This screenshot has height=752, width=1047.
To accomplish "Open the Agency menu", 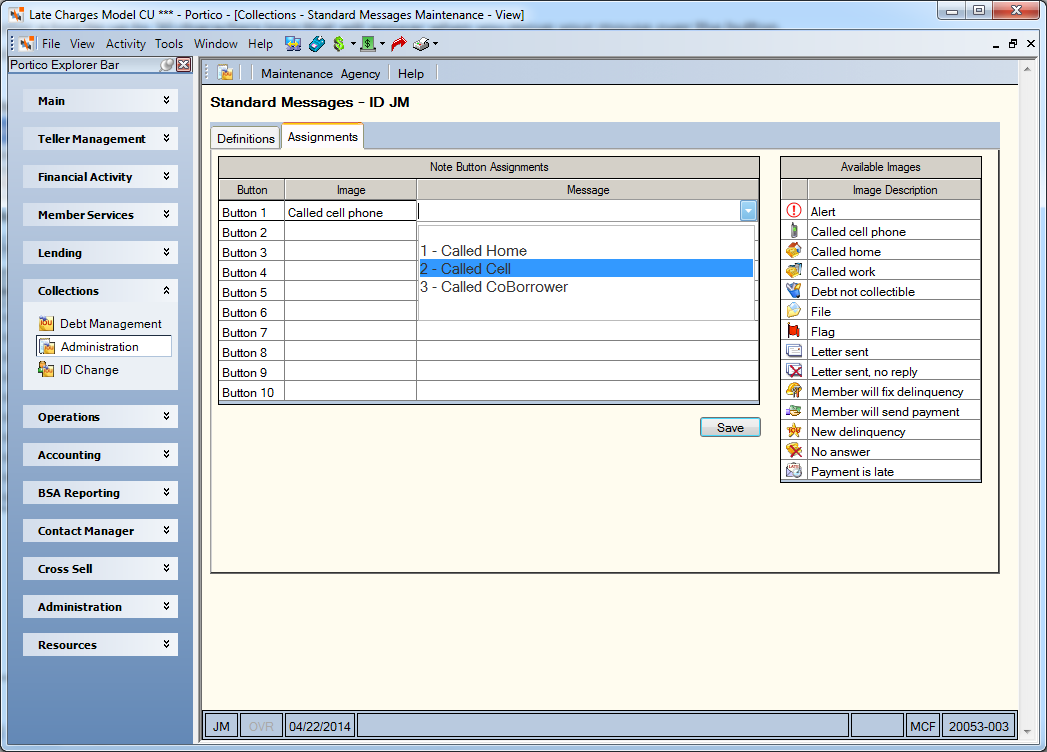I will (x=360, y=74).
